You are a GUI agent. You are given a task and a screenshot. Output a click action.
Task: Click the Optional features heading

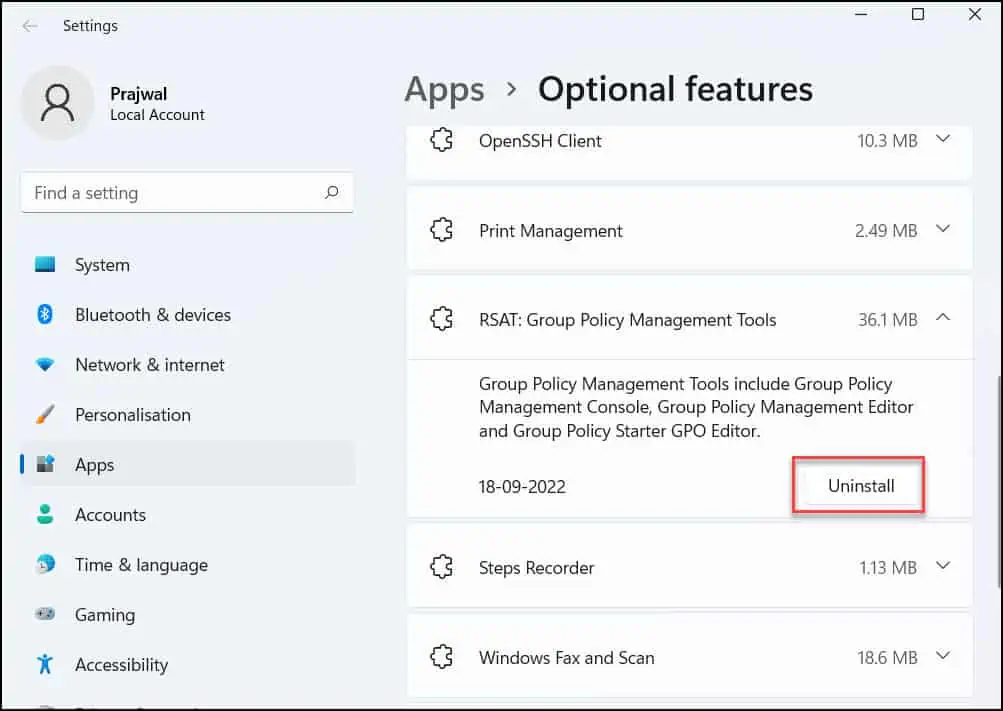click(675, 89)
